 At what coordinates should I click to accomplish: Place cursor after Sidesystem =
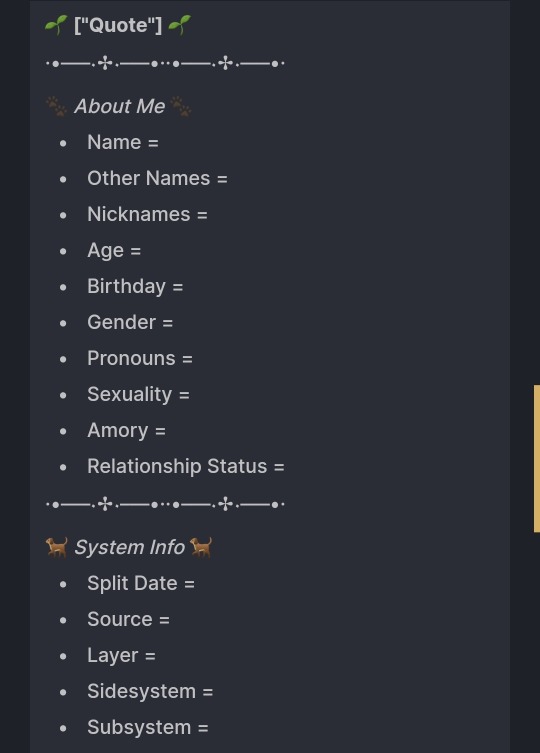[215, 692]
